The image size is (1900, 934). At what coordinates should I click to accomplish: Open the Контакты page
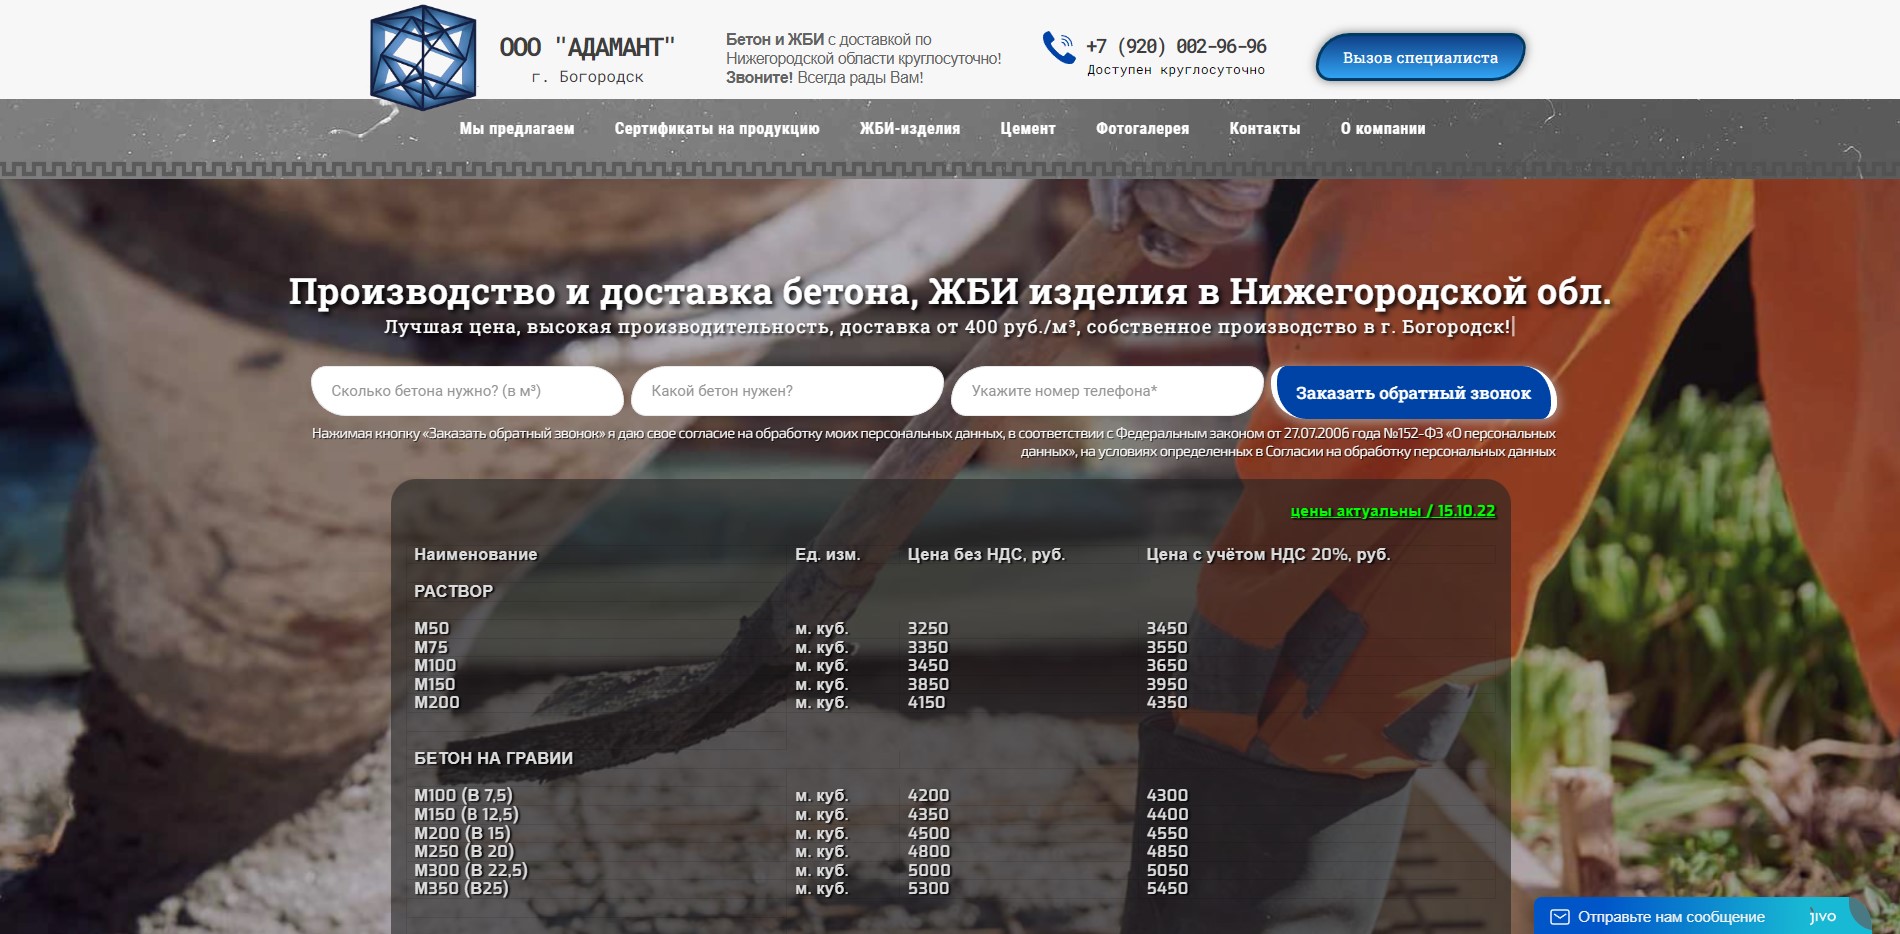click(1264, 128)
